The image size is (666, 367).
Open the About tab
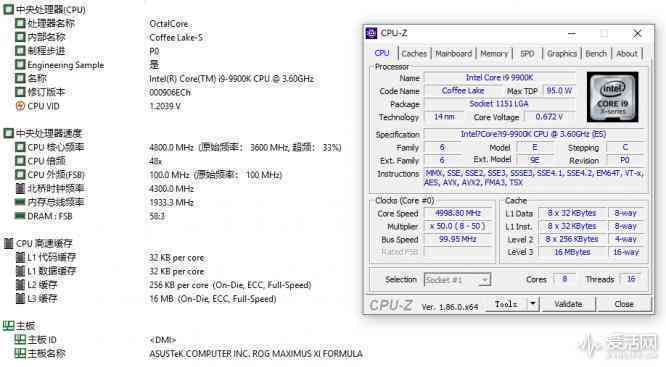627,54
